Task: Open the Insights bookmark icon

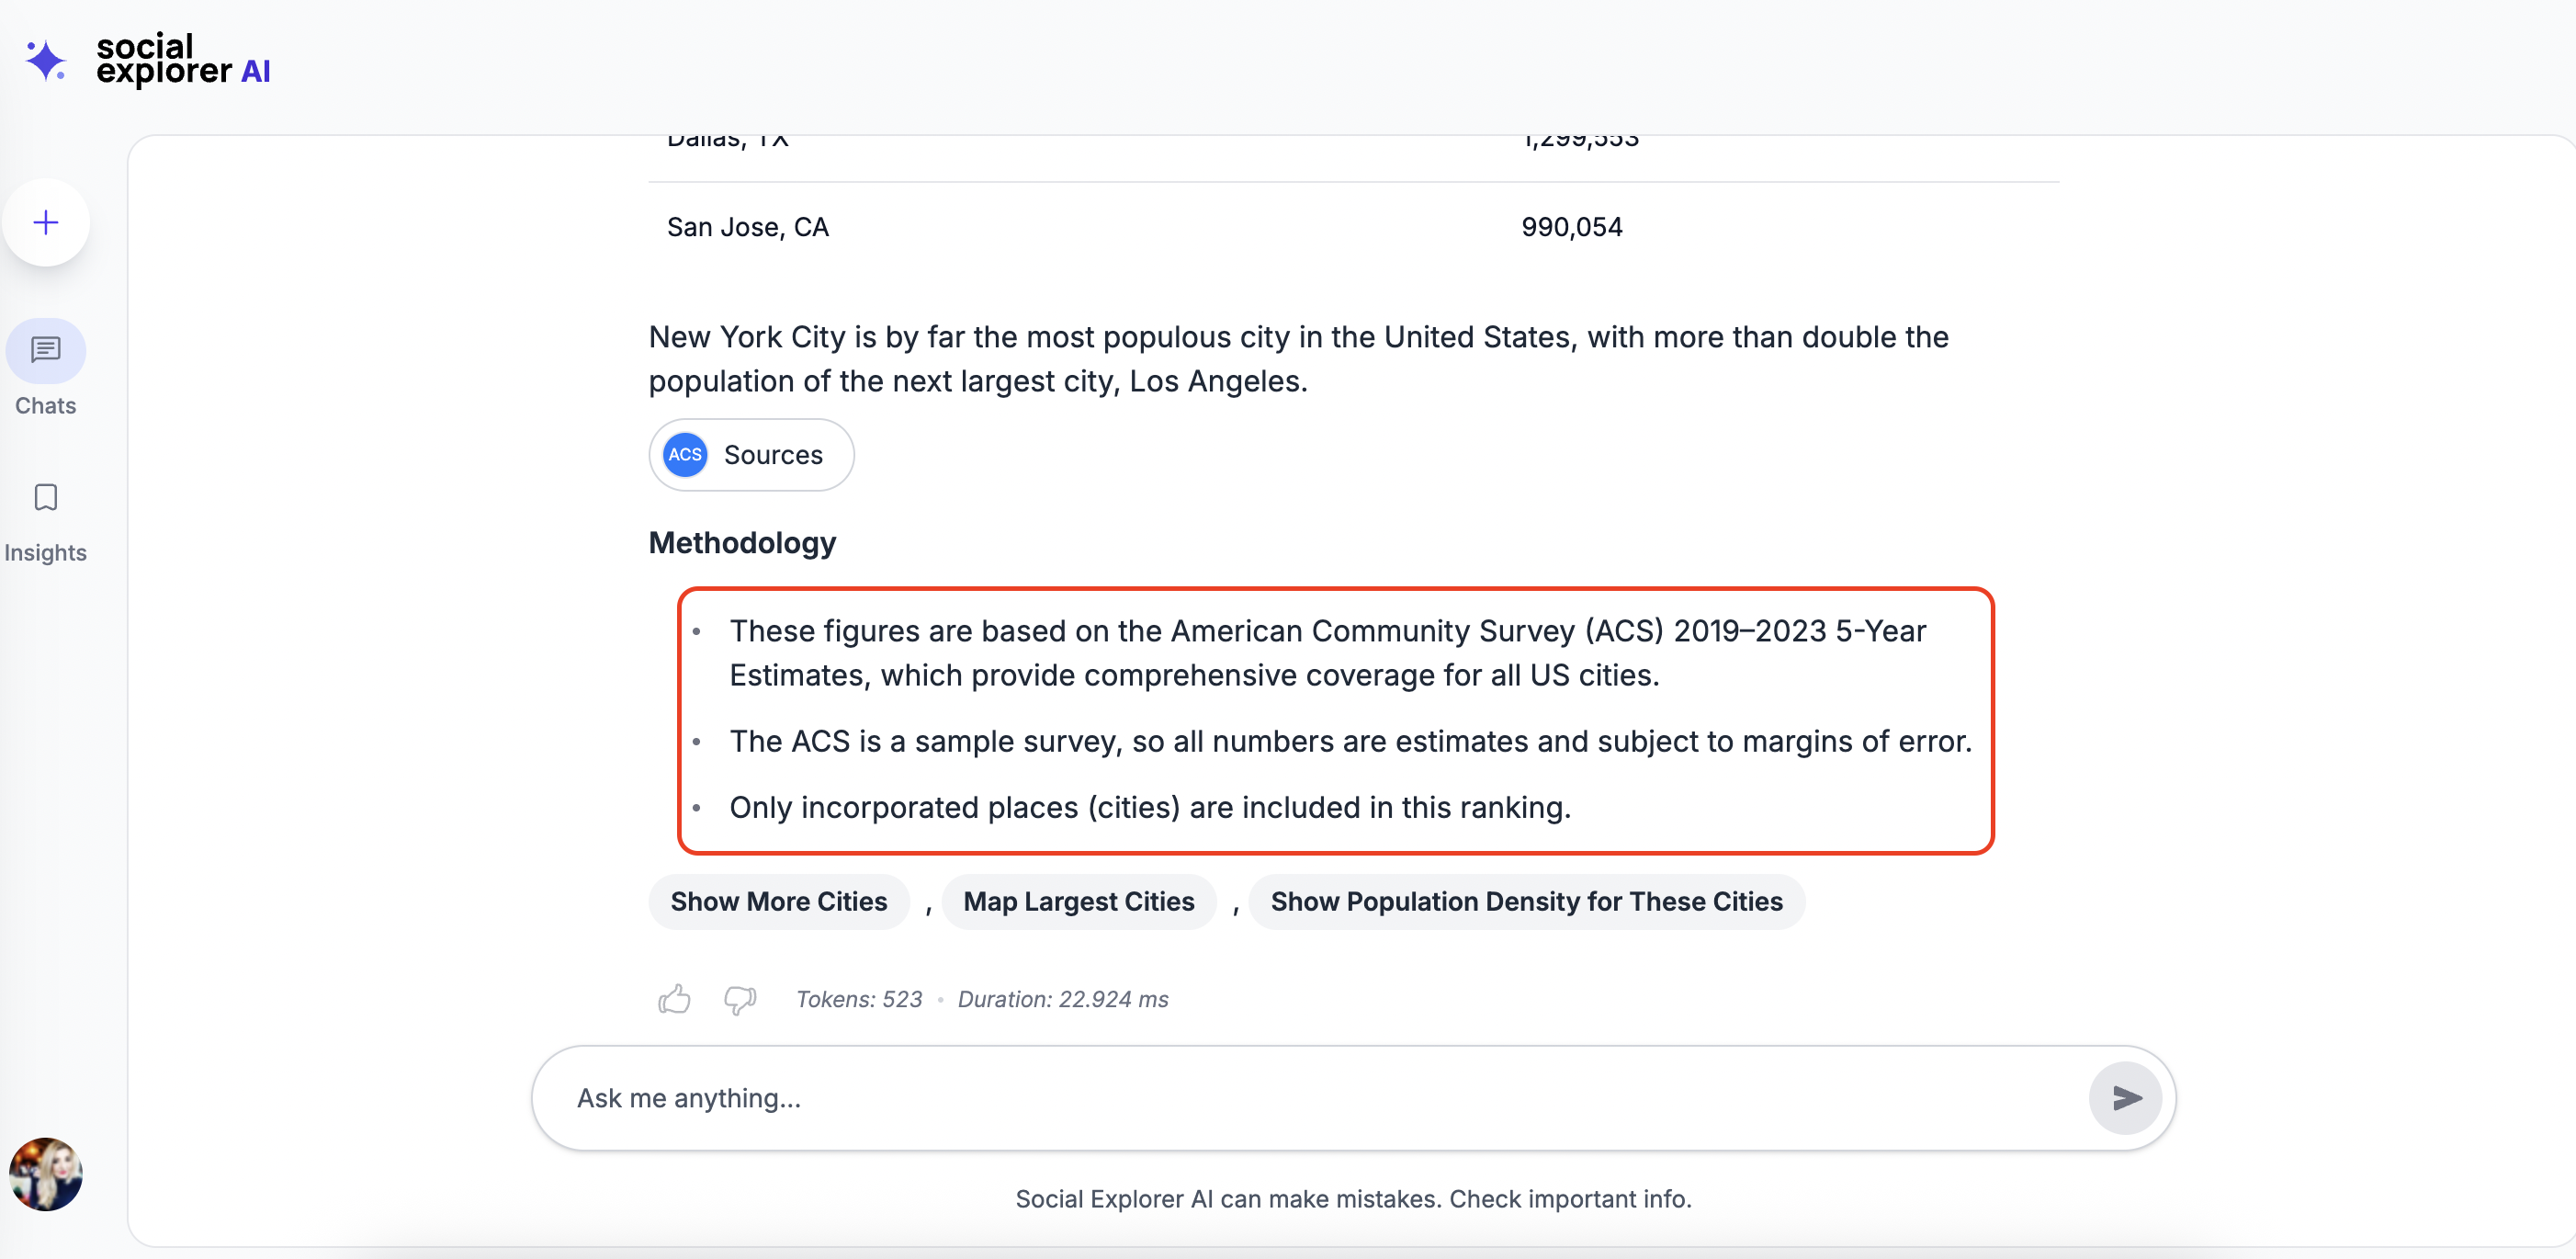Action: coord(46,498)
